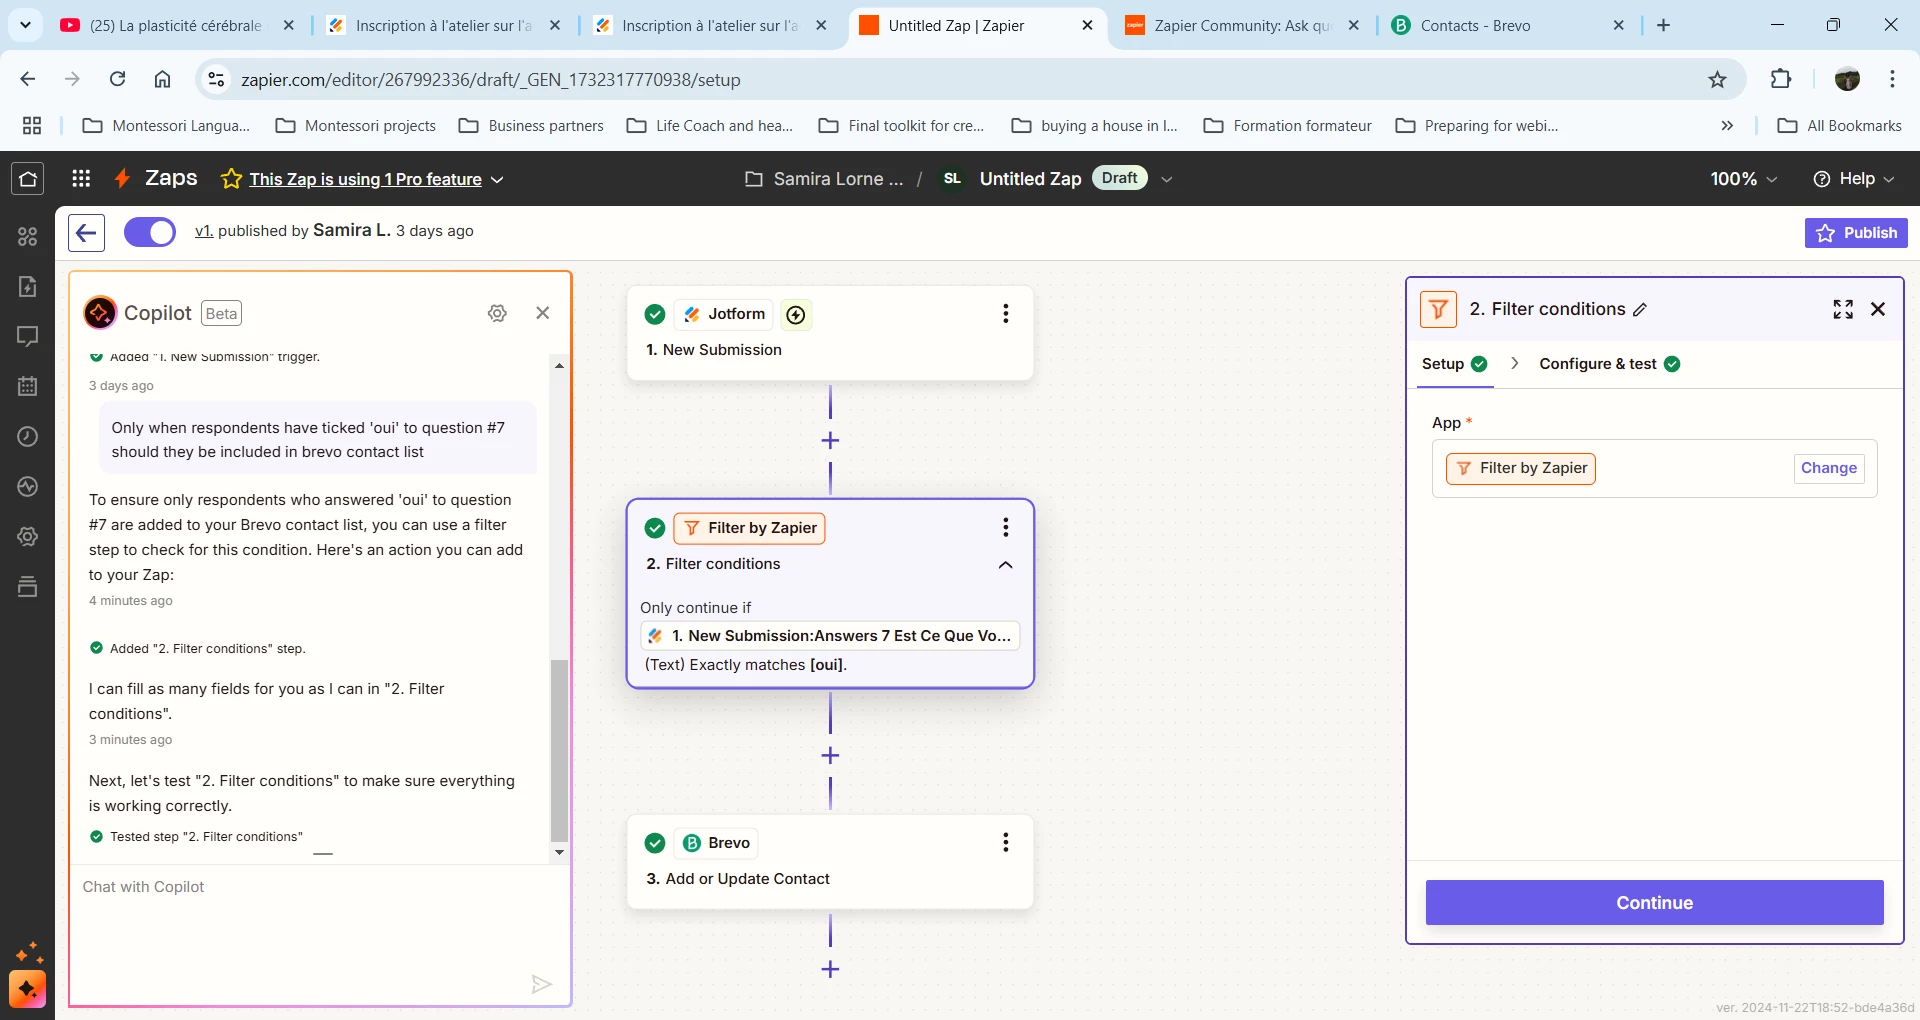Click the Filter by Zapier app chip in setup
Screen dimensions: 1920x1020
pos(1521,469)
